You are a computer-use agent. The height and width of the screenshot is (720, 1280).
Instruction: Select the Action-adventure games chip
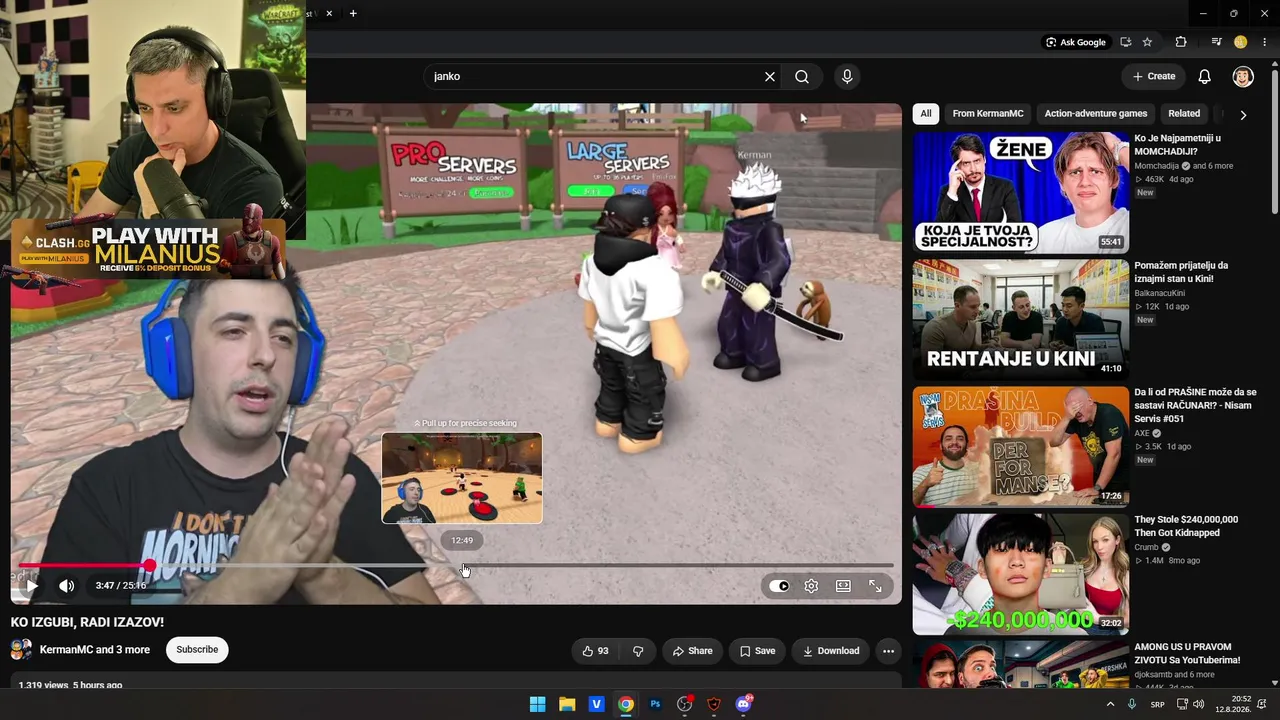[x=1096, y=114]
